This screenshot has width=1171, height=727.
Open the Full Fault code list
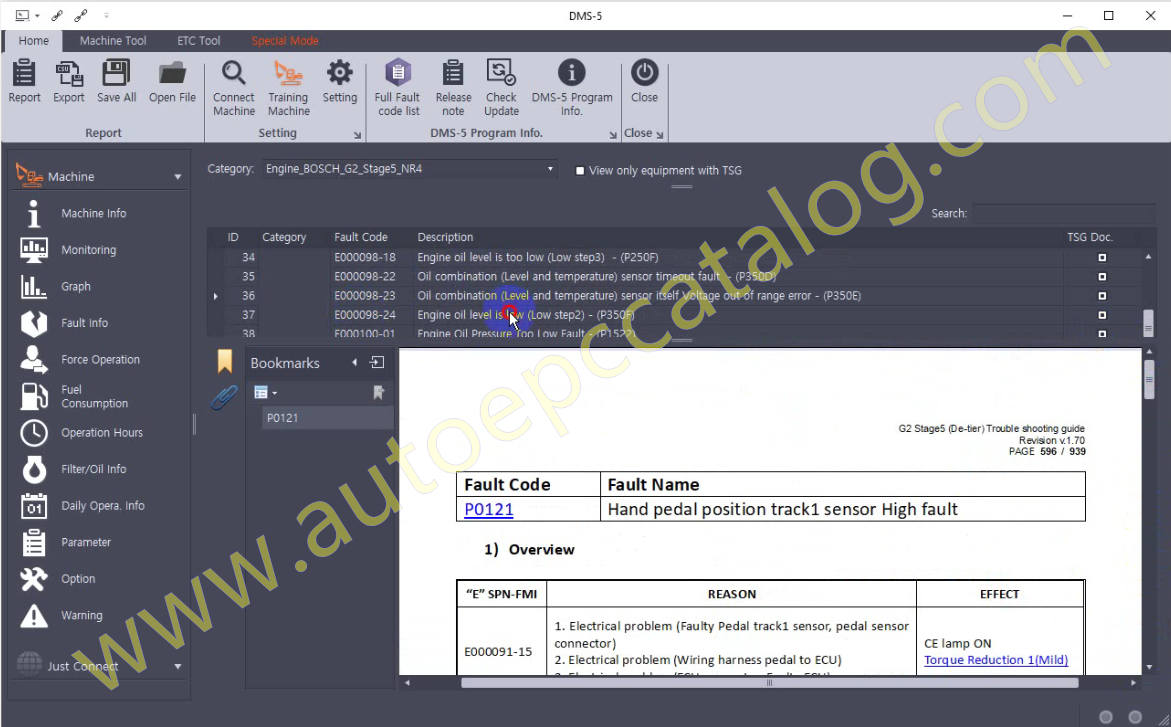tap(398, 86)
